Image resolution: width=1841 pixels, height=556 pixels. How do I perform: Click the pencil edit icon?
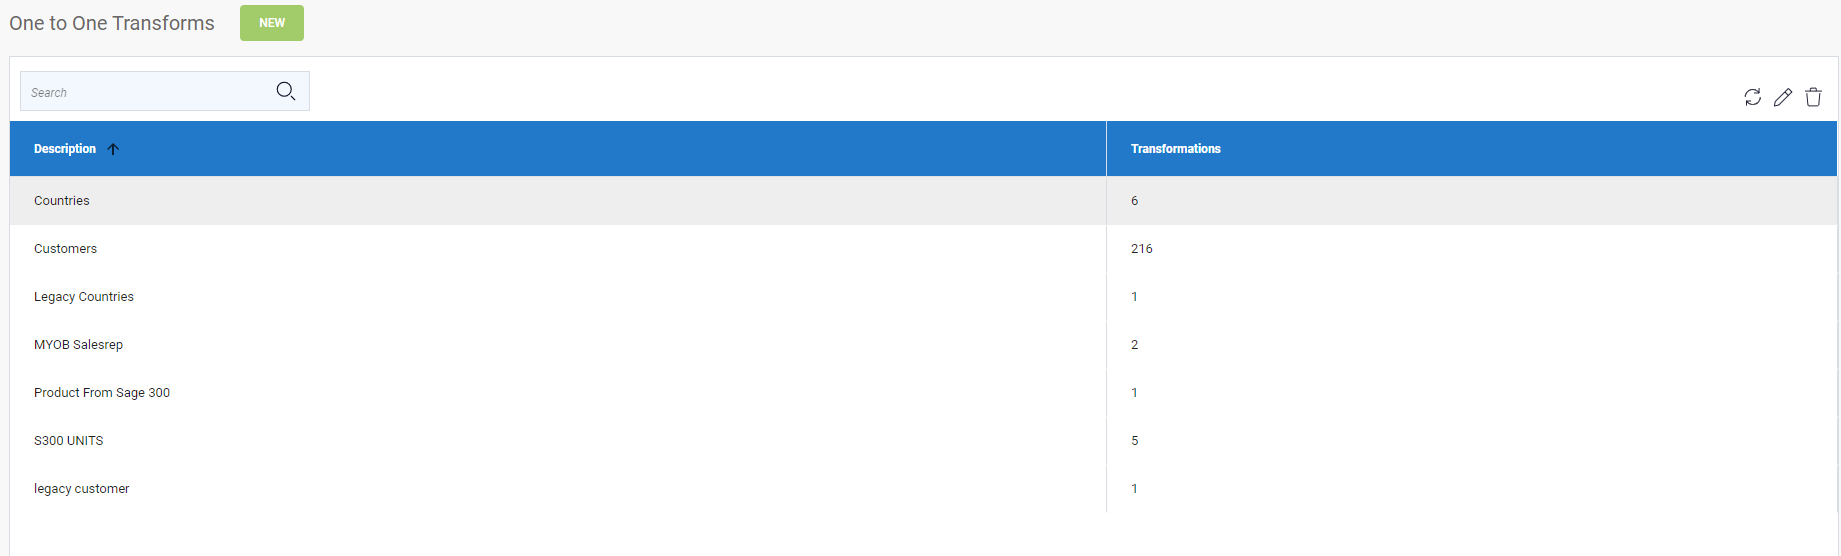click(x=1782, y=97)
